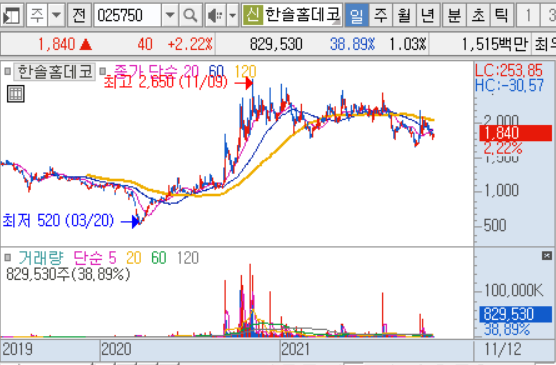Click the 20 moving average legend
The image size is (556, 365).
click(191, 71)
